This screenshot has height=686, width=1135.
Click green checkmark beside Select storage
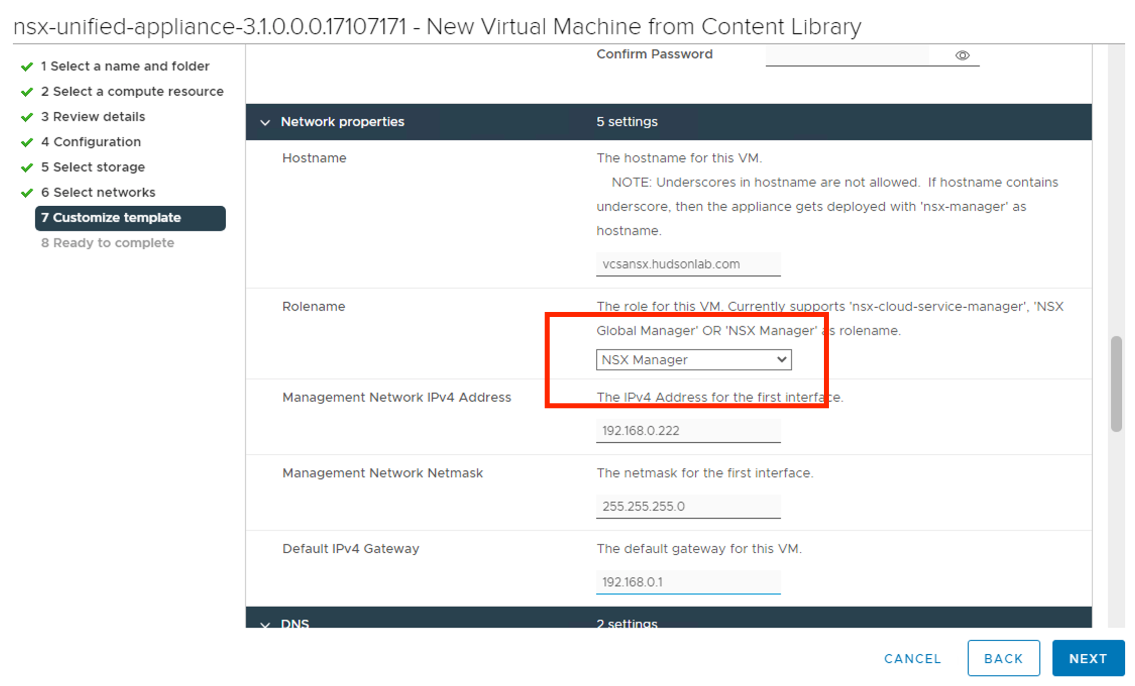pyautogui.click(x=27, y=168)
